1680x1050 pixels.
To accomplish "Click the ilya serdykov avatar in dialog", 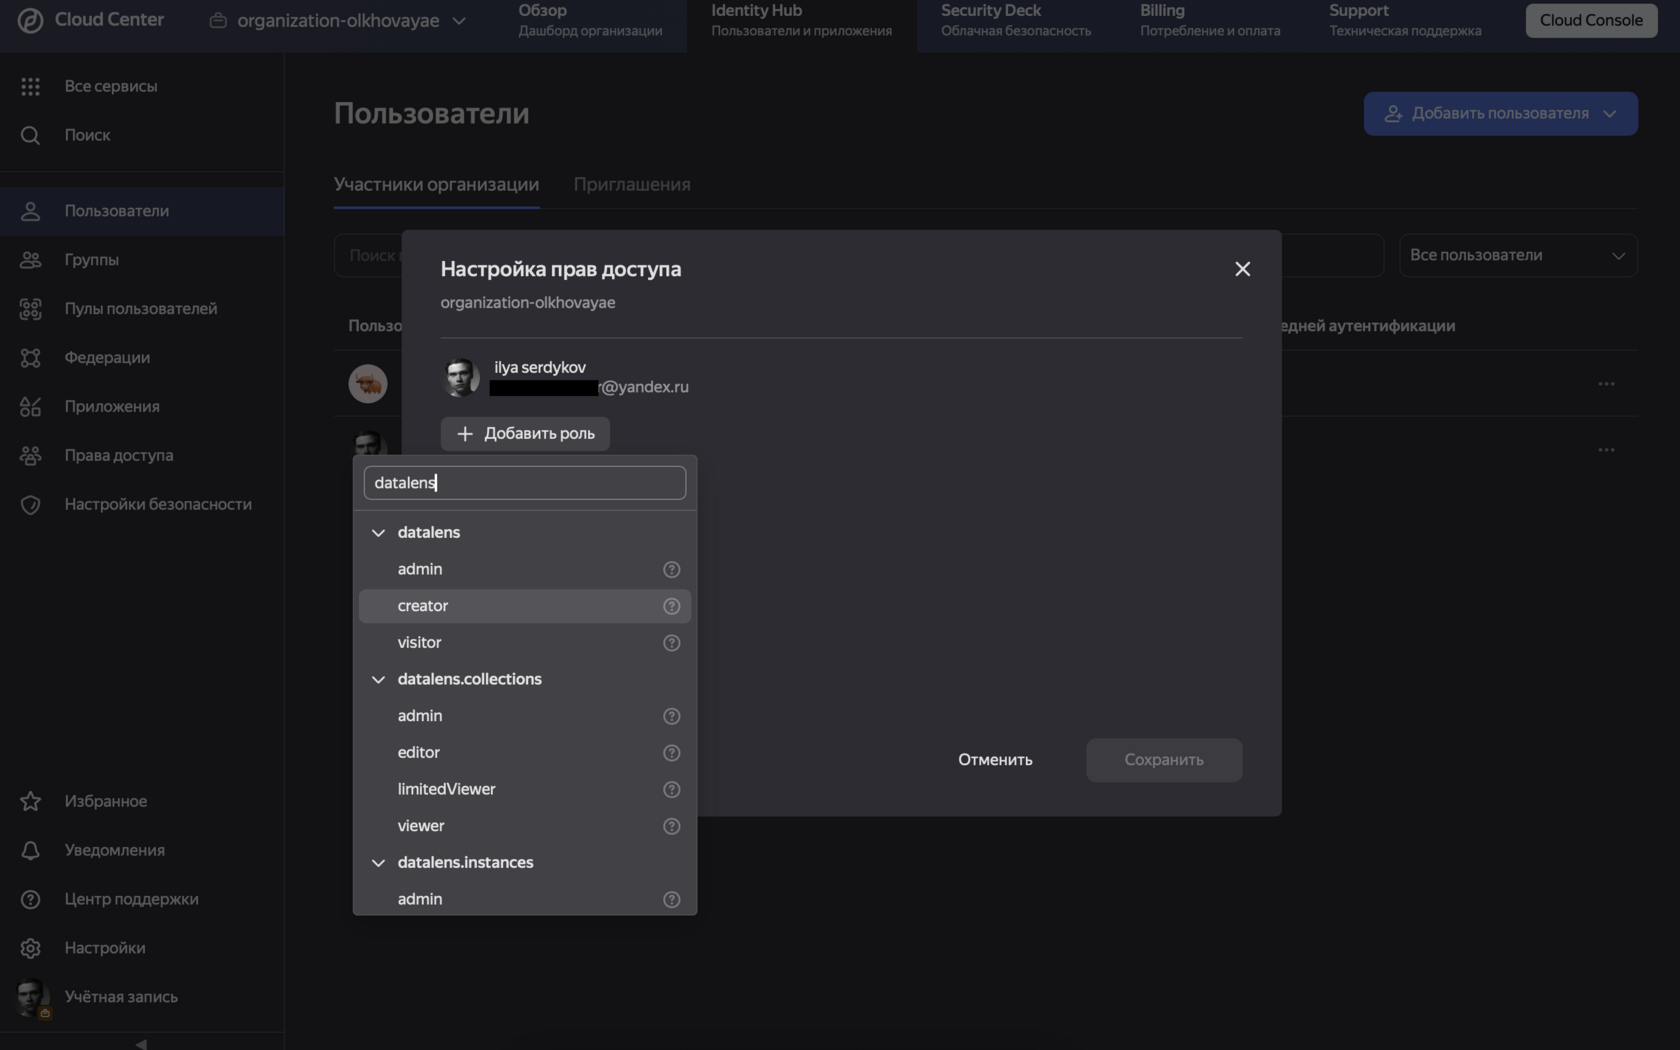I will (x=461, y=378).
